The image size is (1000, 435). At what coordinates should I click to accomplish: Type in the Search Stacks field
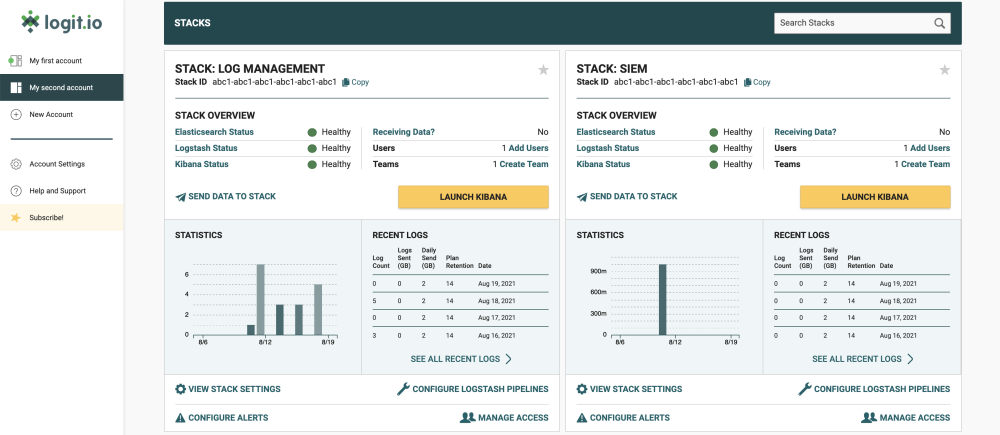tap(851, 23)
